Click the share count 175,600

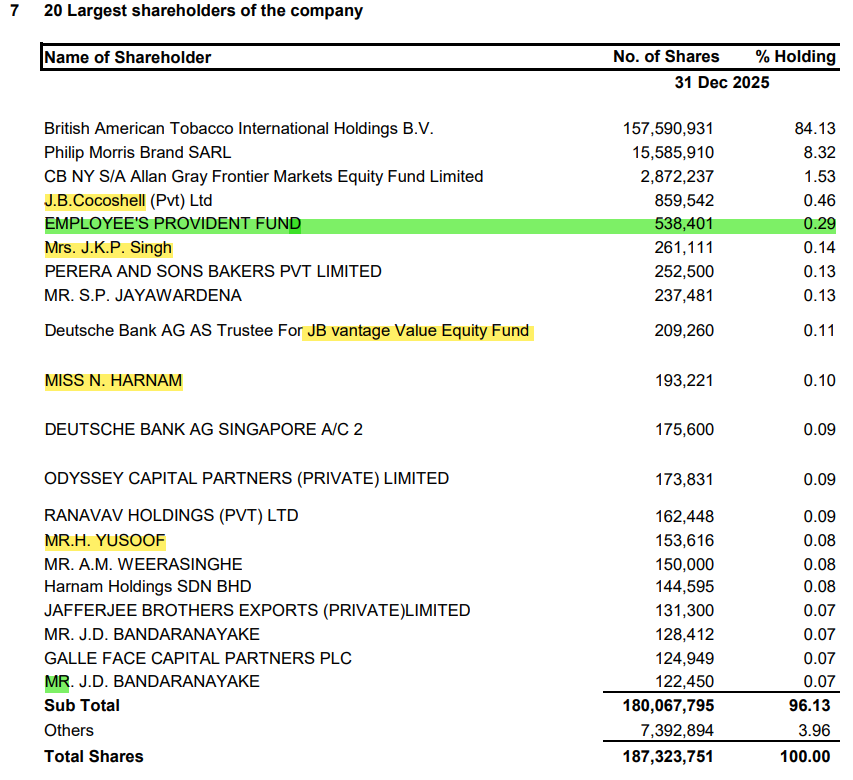click(684, 429)
